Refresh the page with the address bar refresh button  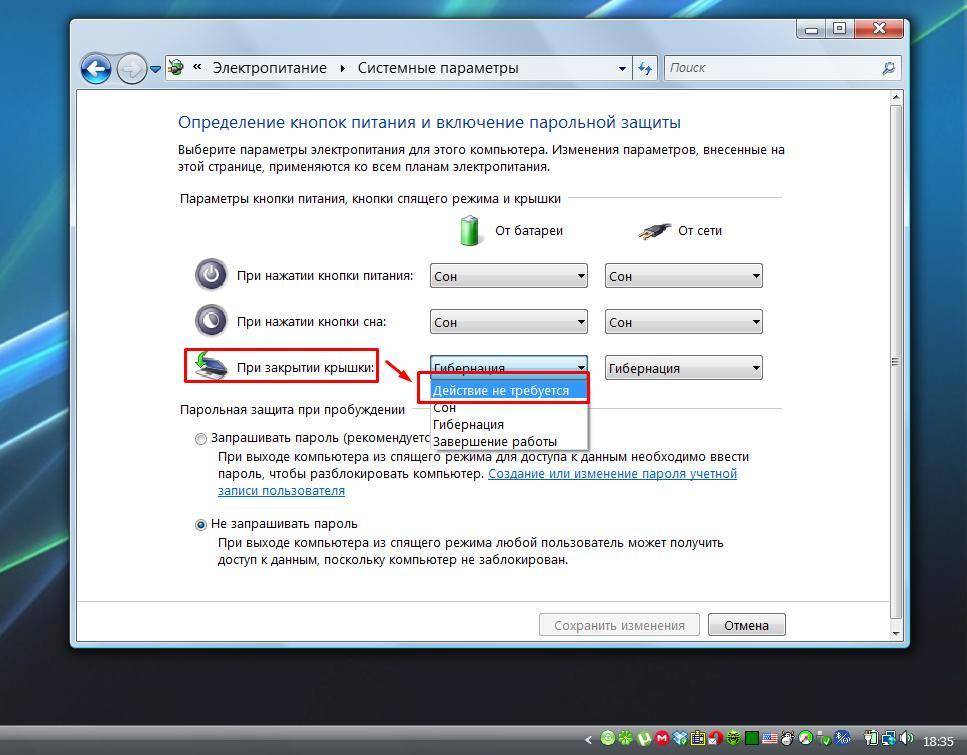(x=645, y=68)
